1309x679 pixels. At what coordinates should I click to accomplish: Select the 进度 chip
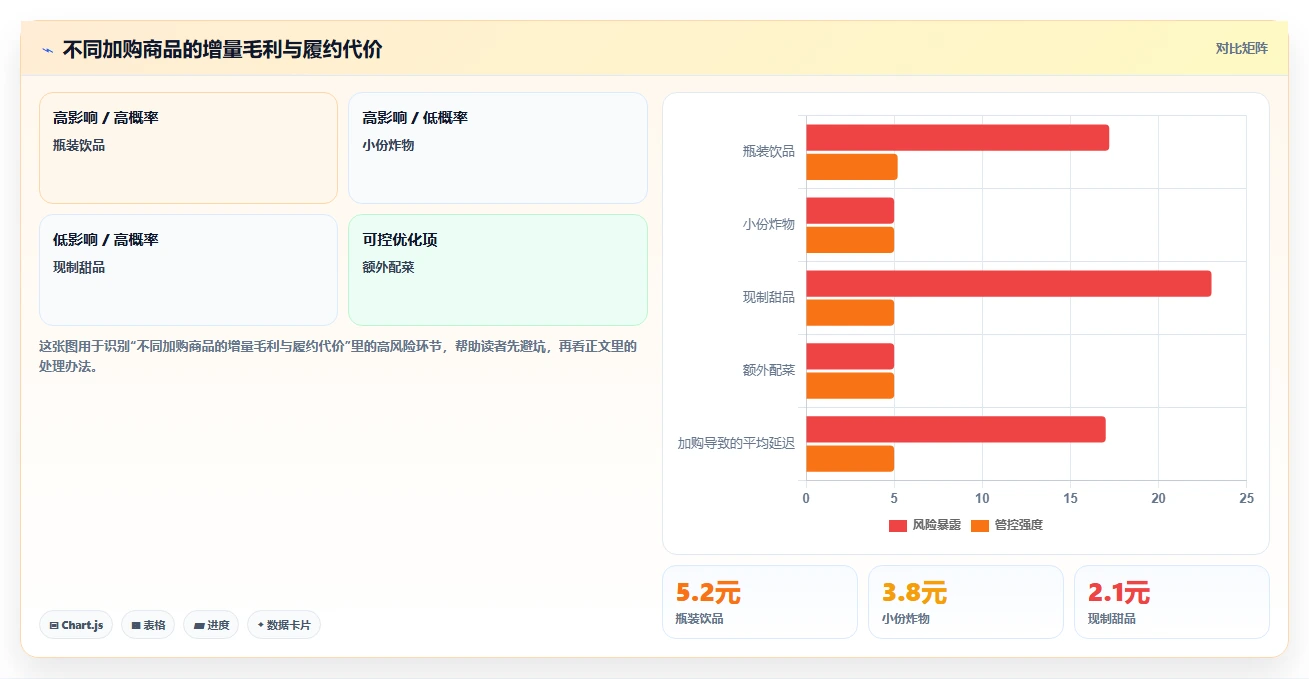point(211,625)
